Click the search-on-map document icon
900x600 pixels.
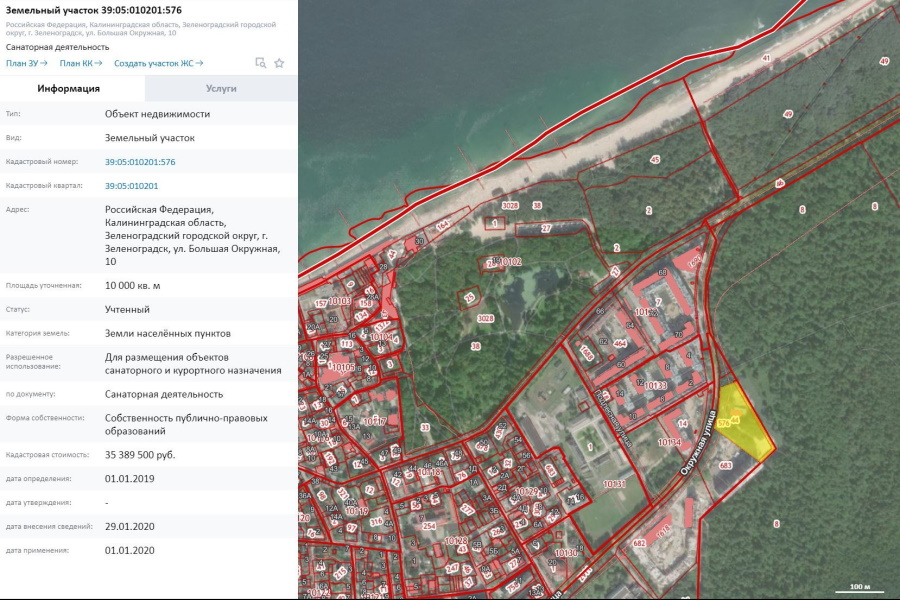(260, 63)
